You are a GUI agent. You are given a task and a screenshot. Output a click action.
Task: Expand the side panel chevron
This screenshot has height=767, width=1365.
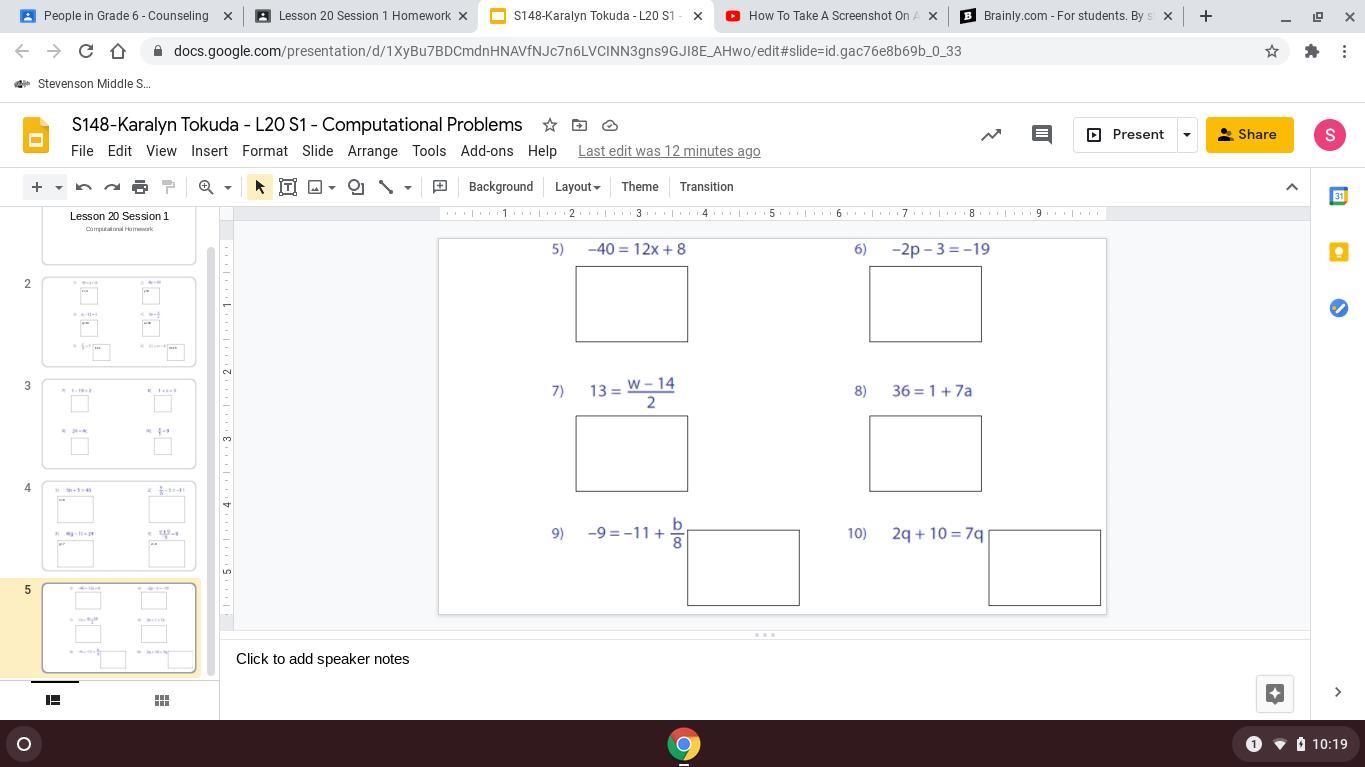pyautogui.click(x=1338, y=692)
